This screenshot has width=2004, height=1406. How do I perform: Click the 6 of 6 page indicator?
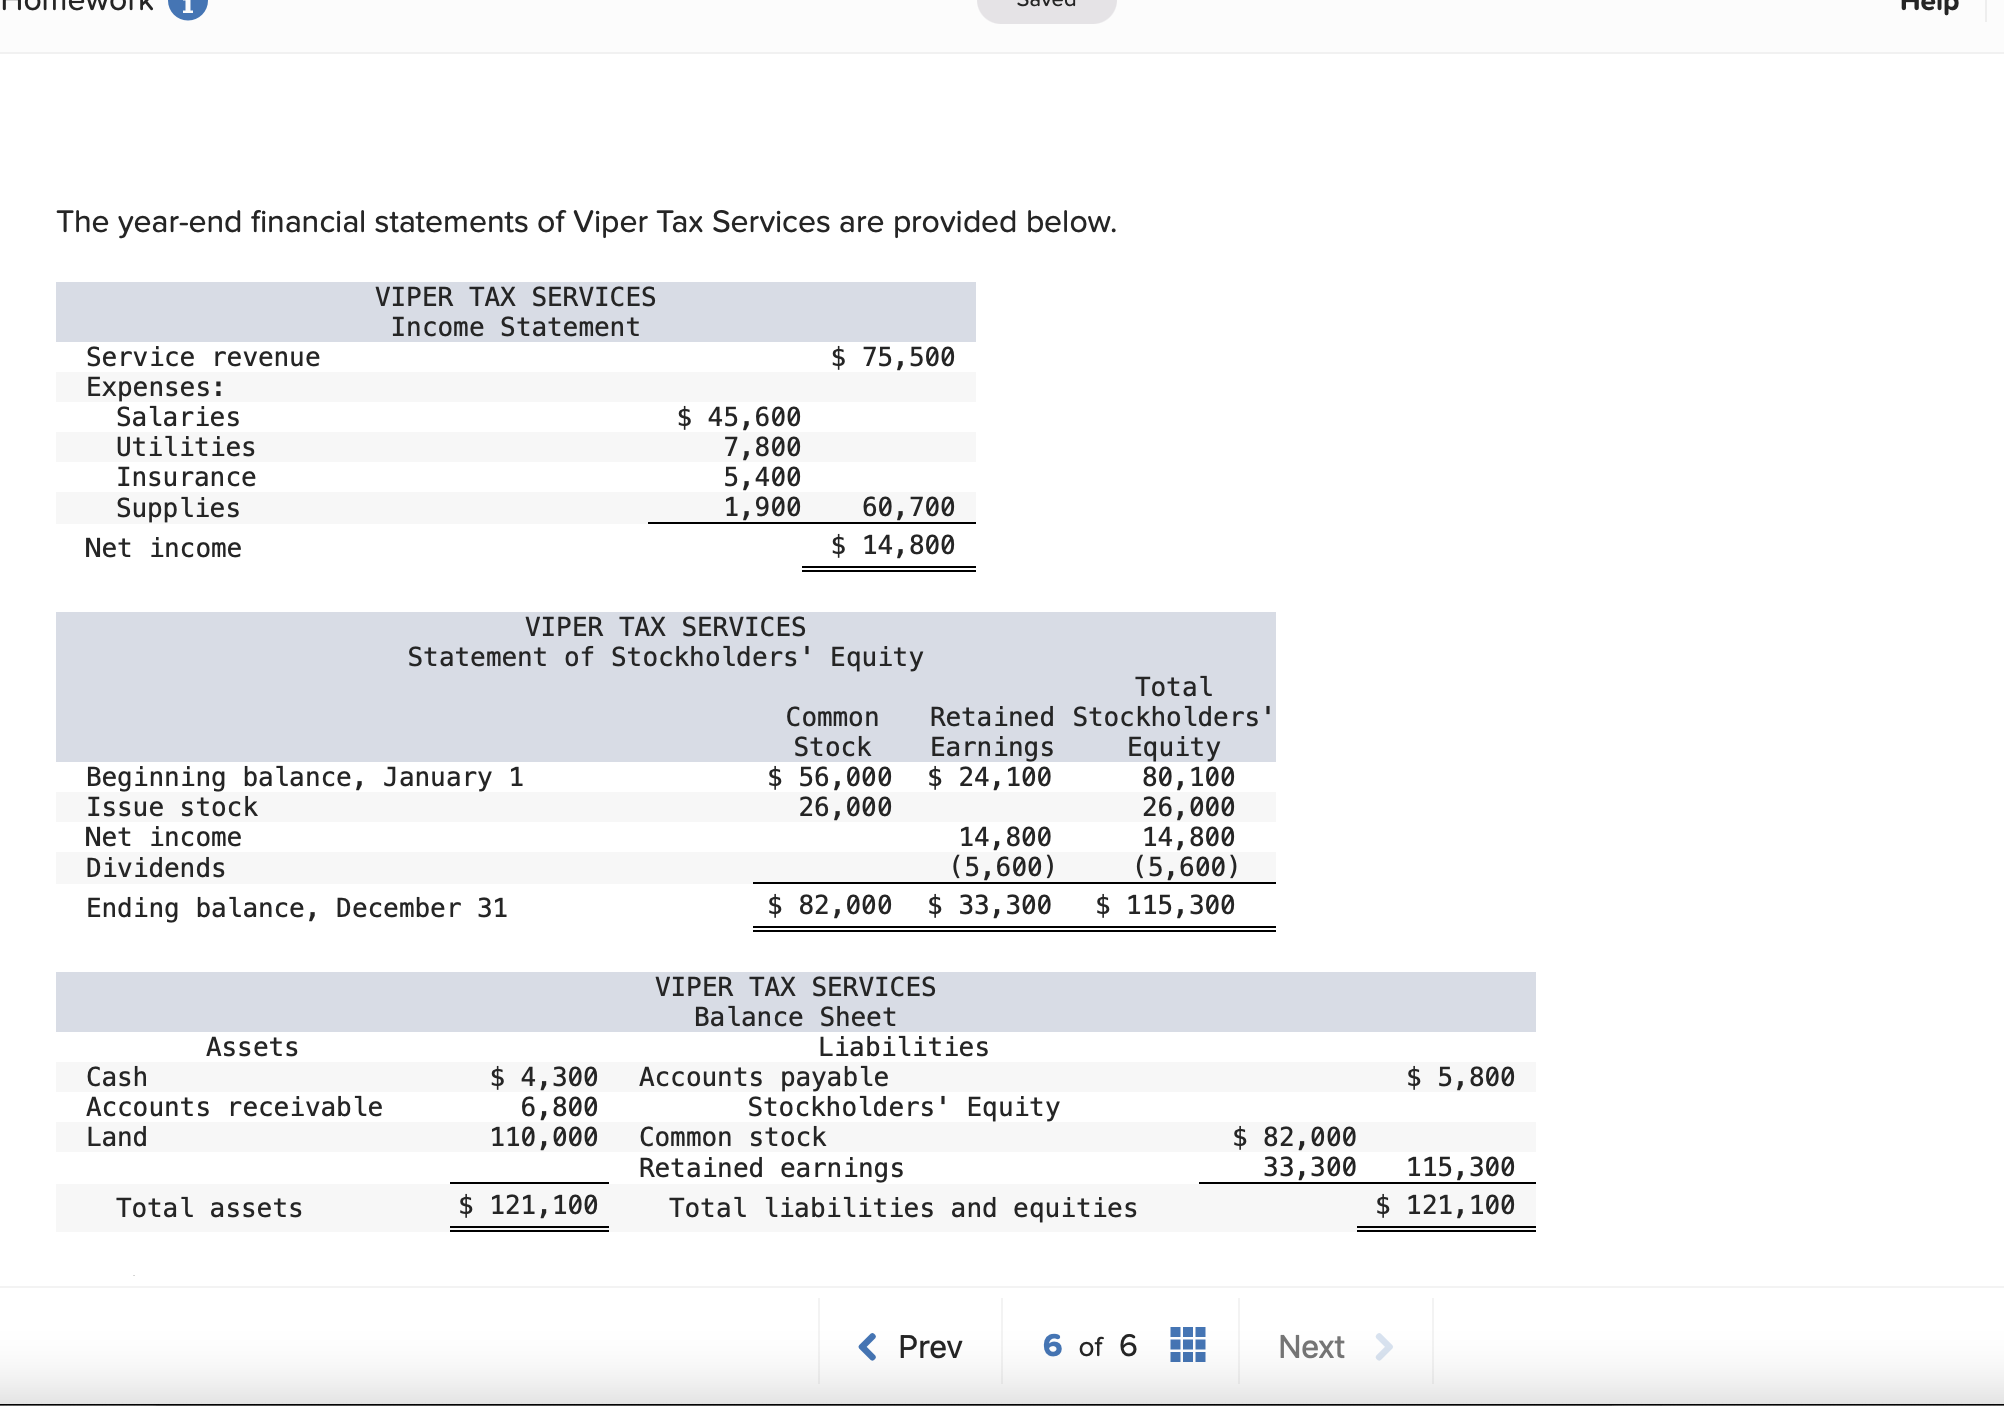click(1089, 1346)
